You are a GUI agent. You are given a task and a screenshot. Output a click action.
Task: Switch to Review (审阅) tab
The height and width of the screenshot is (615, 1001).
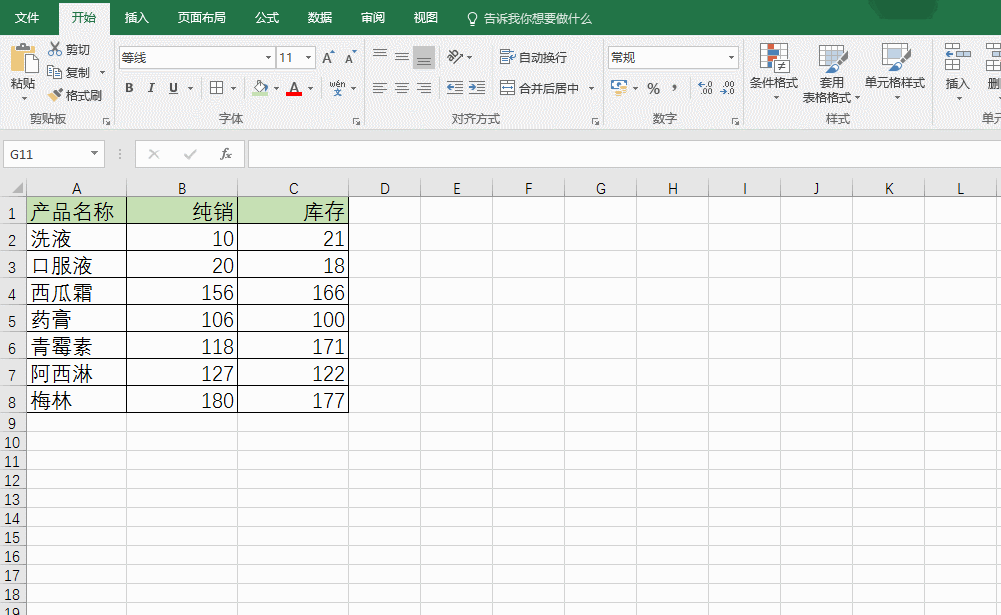click(x=373, y=18)
